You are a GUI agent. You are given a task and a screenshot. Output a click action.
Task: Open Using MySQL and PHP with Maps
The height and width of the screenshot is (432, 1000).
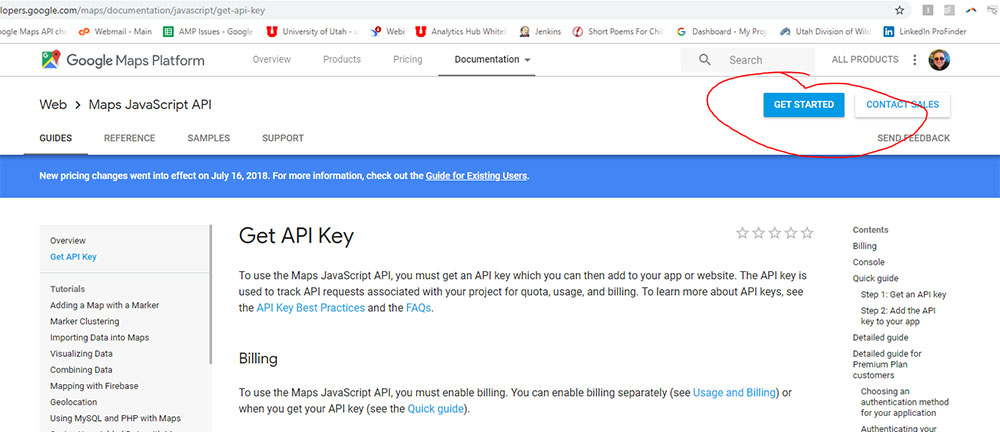click(x=115, y=419)
